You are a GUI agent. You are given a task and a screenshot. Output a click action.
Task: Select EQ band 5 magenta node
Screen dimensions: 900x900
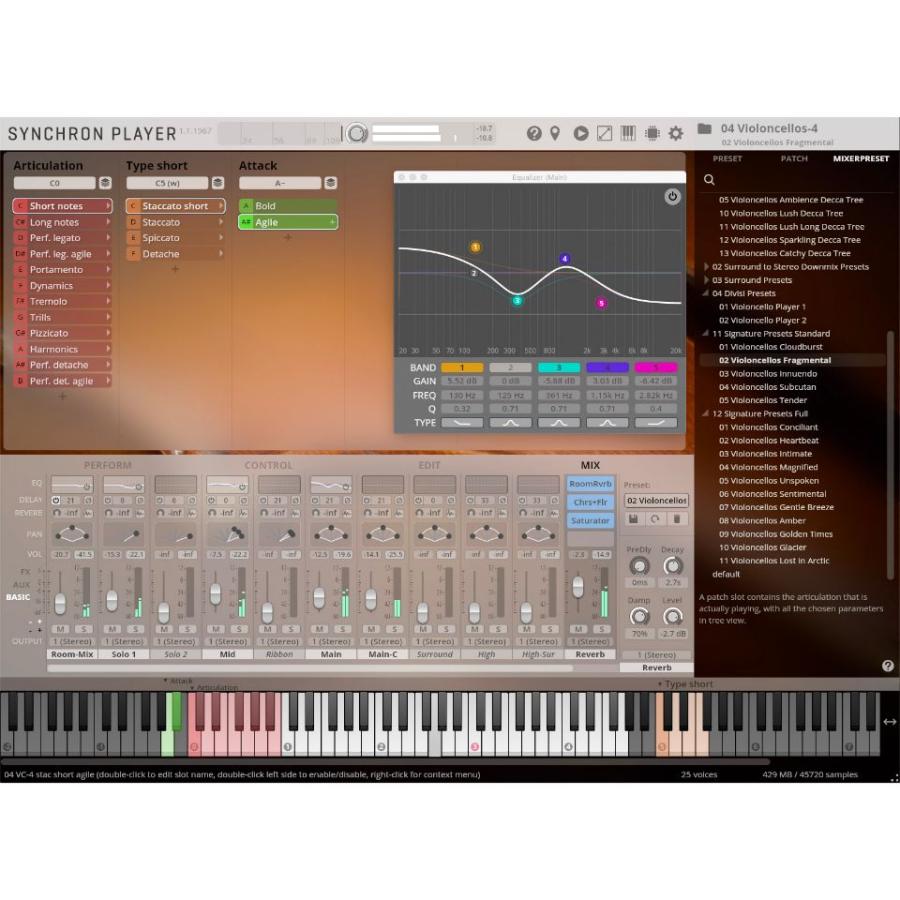[601, 303]
